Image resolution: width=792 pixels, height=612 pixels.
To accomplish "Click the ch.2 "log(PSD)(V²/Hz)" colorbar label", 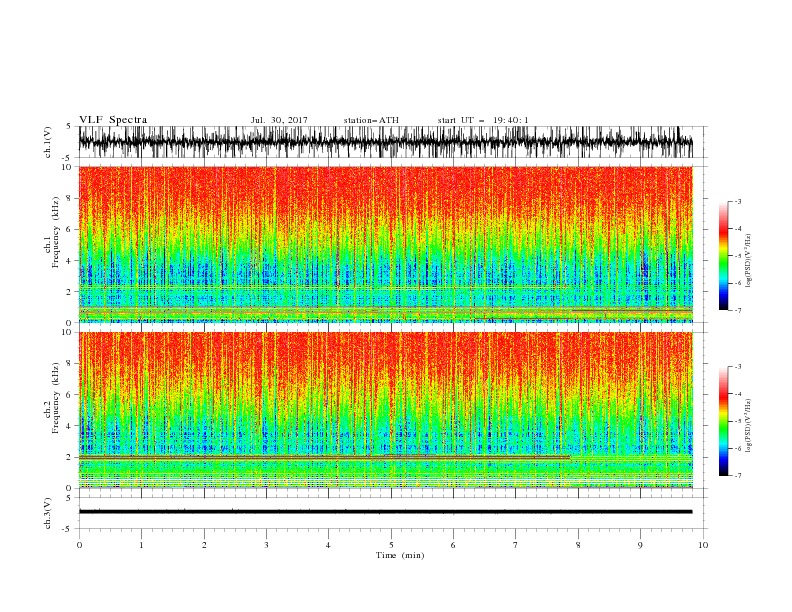I will coord(749,426).
